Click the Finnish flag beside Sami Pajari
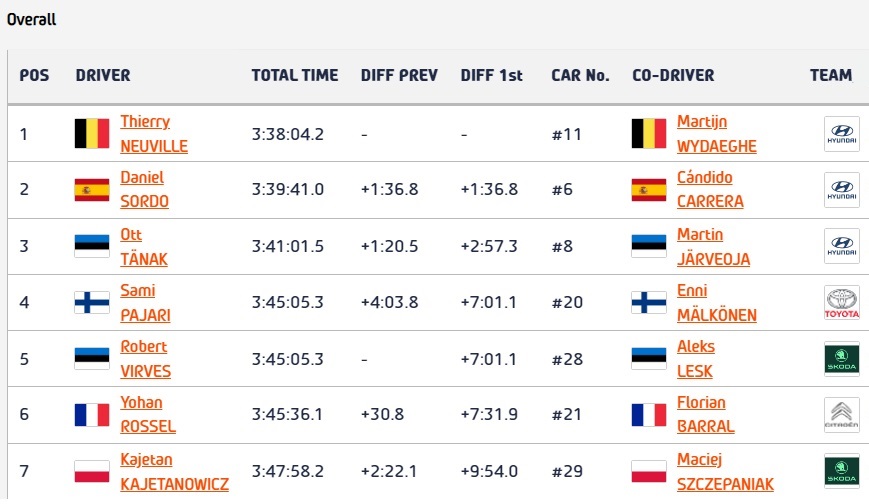The image size is (869, 504). pos(92,303)
